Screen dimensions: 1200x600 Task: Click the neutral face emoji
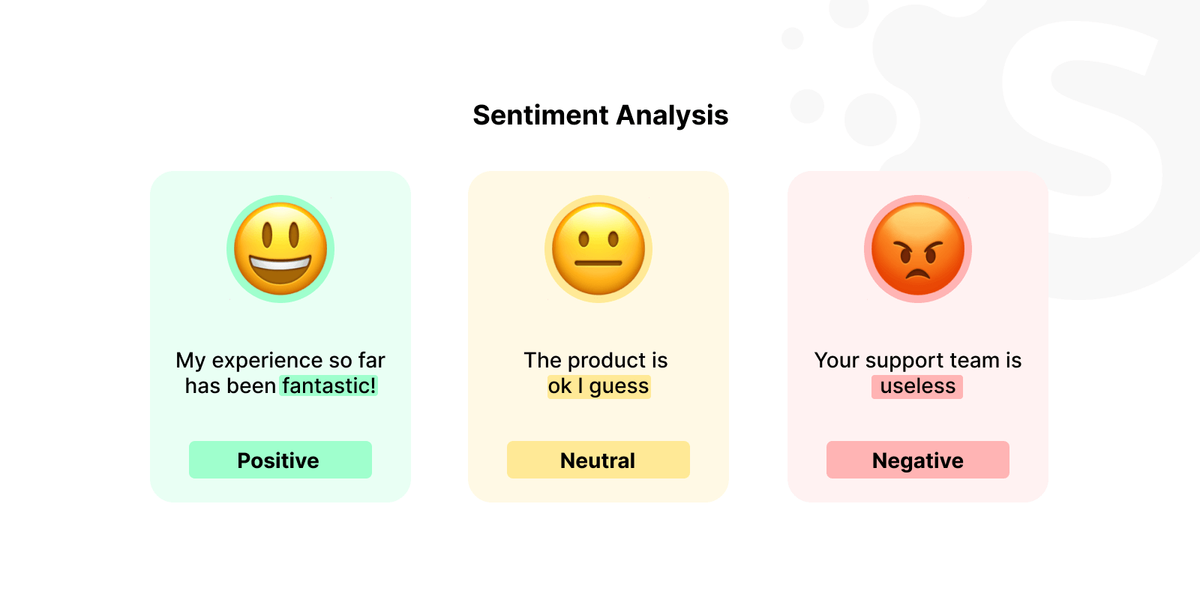pyautogui.click(x=598, y=249)
